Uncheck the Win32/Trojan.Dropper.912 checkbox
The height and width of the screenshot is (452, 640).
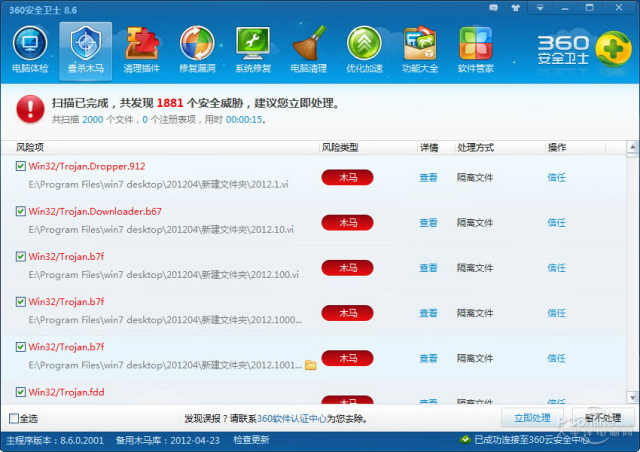pos(21,166)
